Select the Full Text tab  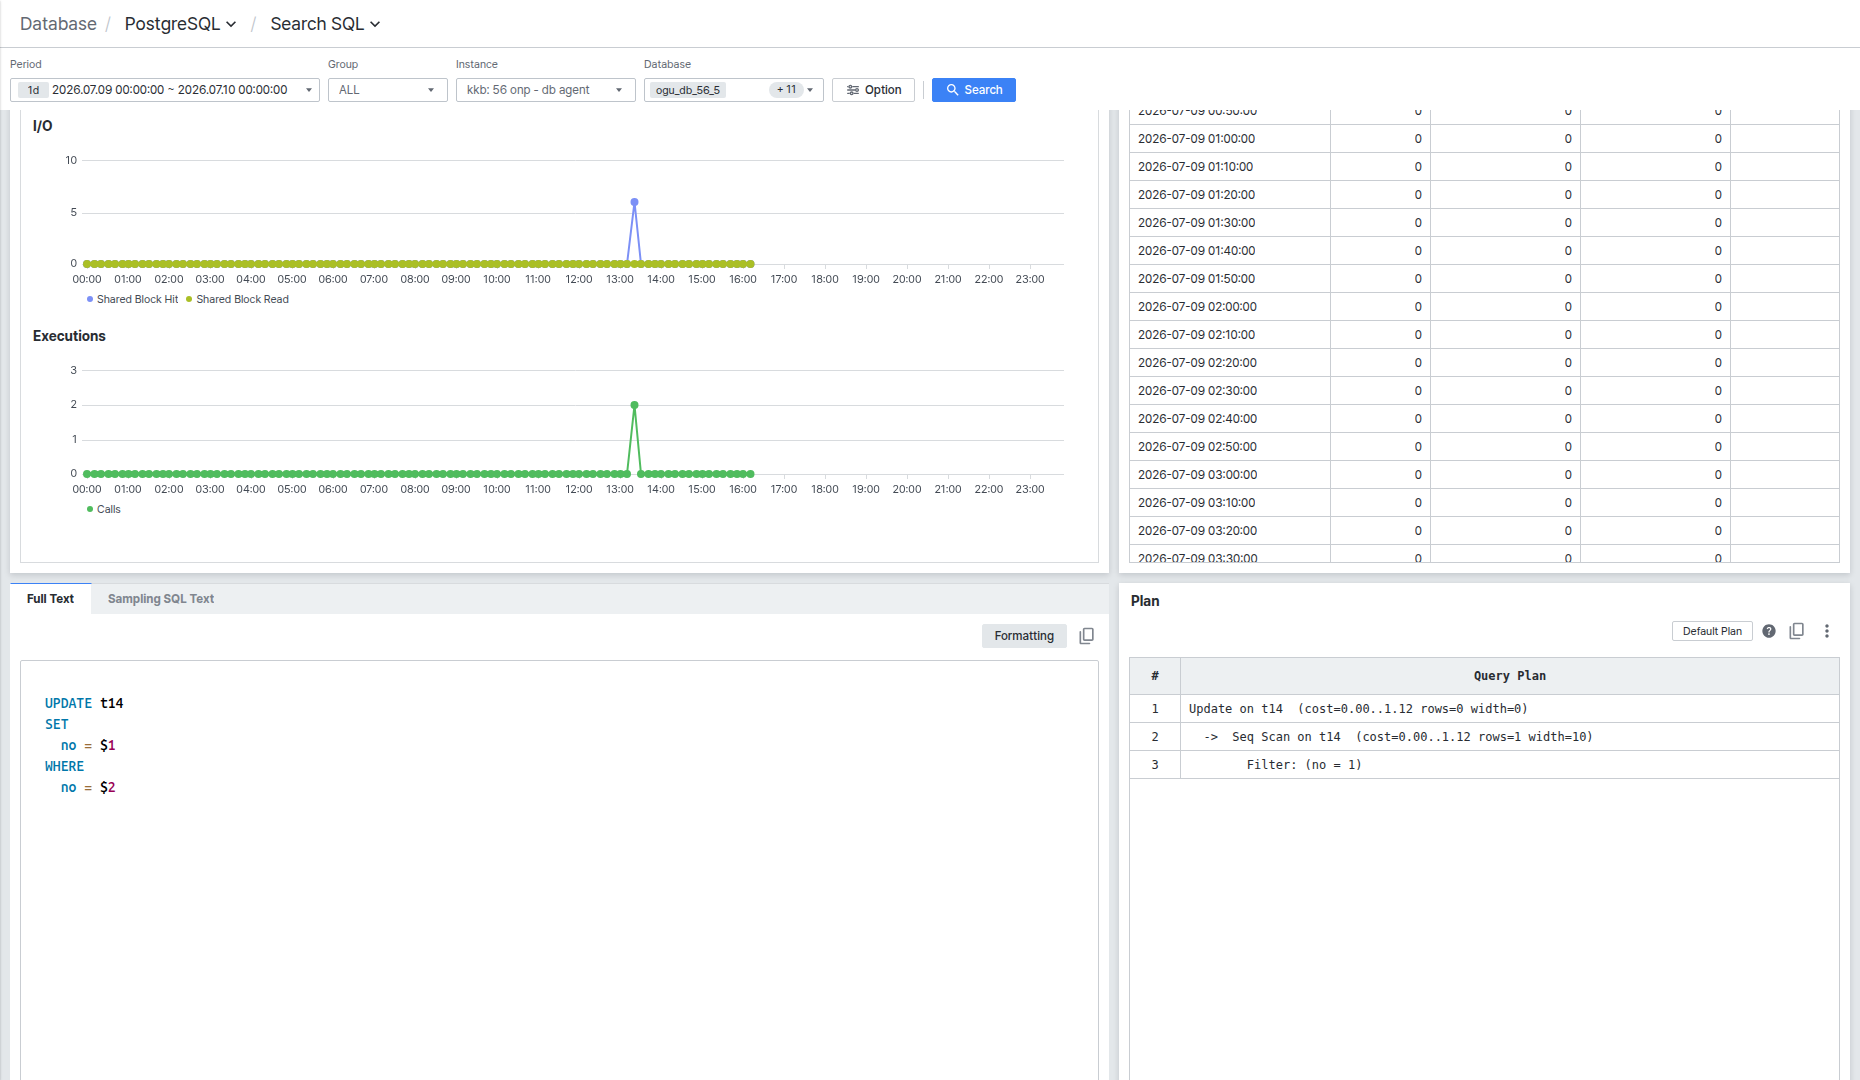pyautogui.click(x=50, y=599)
